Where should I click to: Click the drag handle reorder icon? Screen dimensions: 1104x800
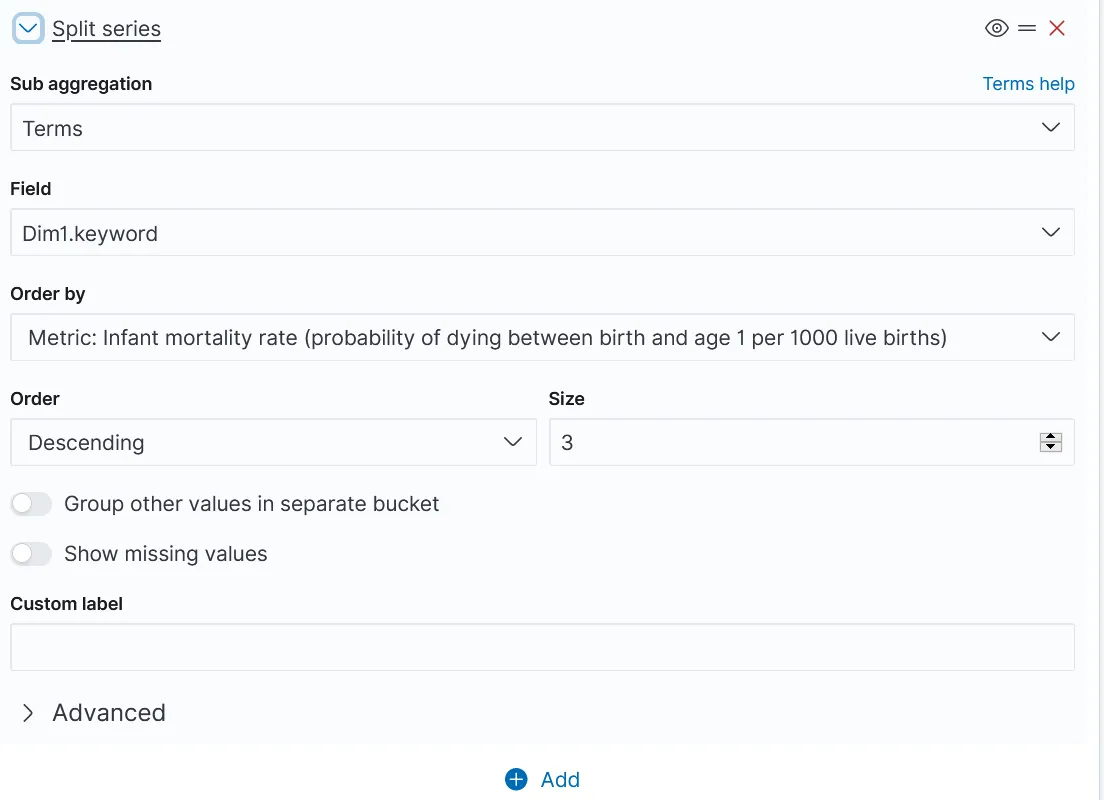coord(1027,28)
